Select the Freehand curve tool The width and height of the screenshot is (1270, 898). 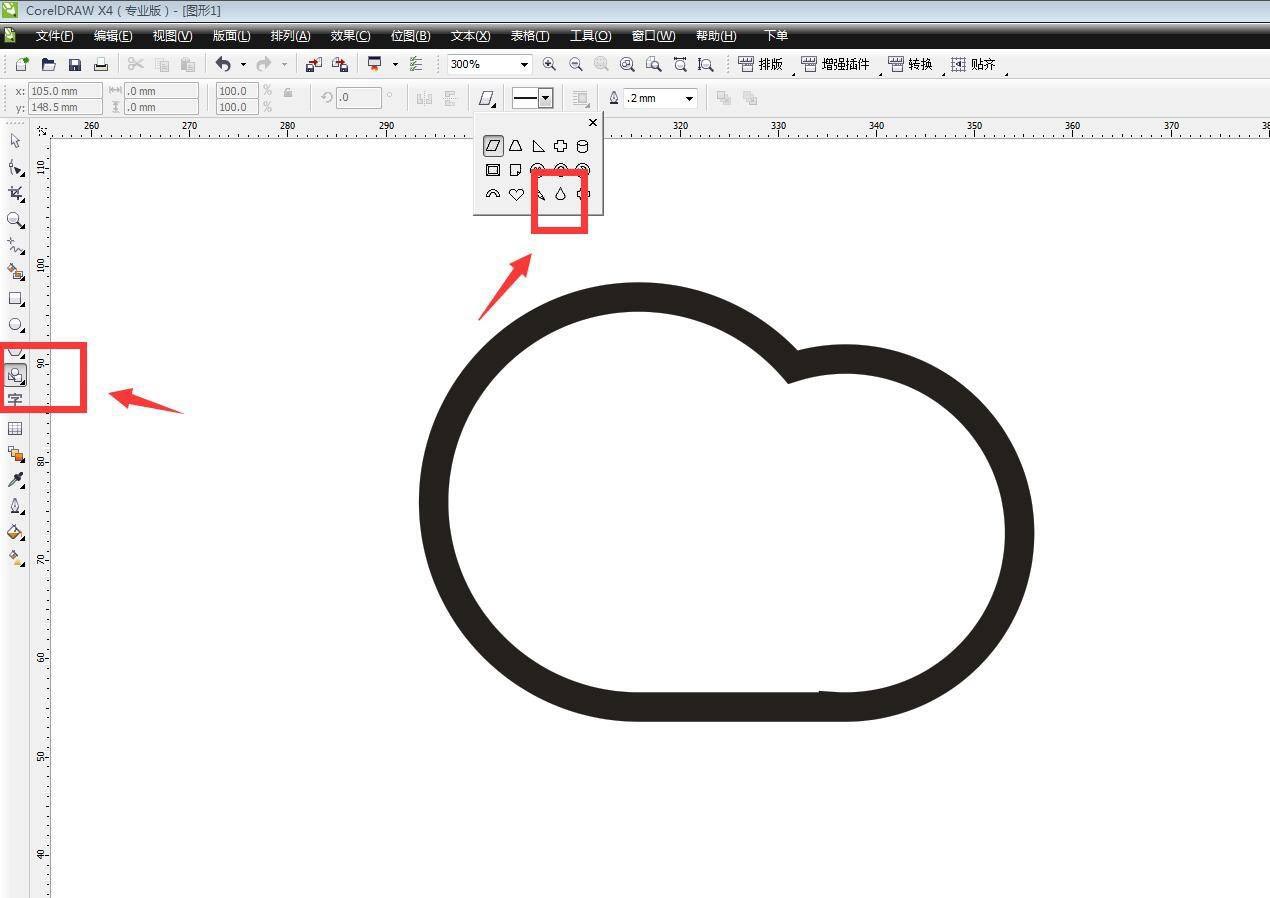(15, 245)
